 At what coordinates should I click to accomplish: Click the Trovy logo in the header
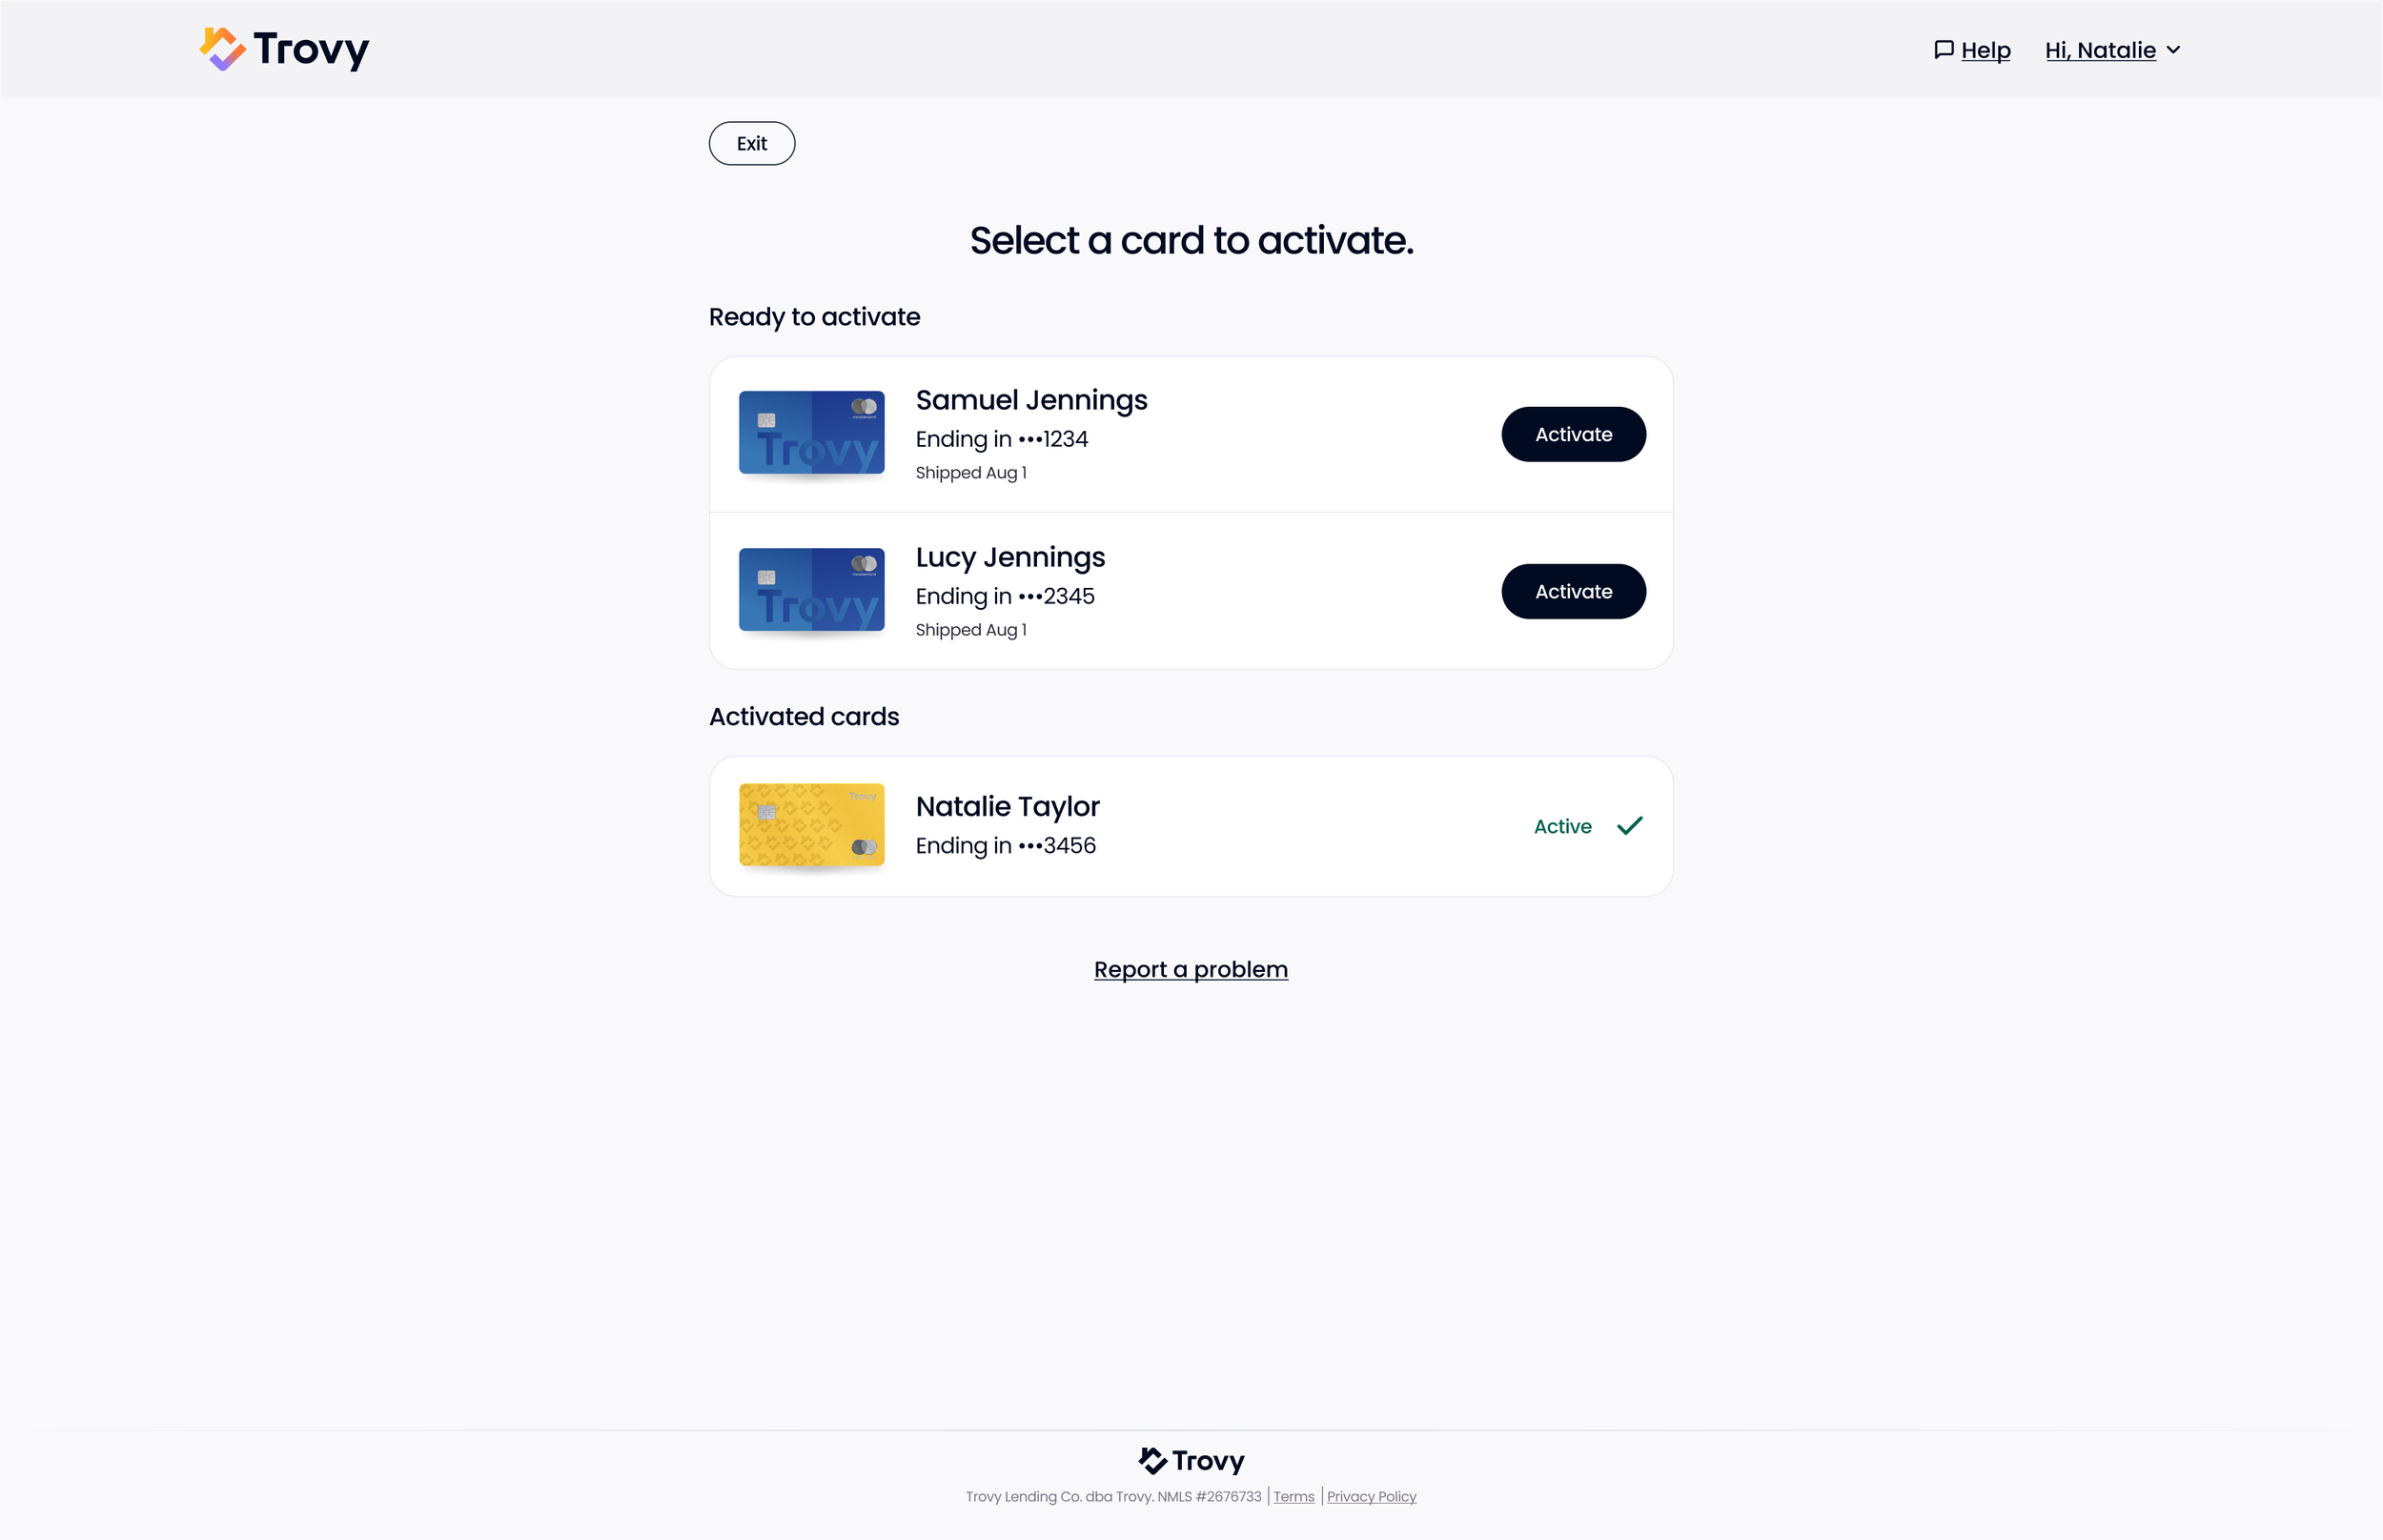click(284, 49)
